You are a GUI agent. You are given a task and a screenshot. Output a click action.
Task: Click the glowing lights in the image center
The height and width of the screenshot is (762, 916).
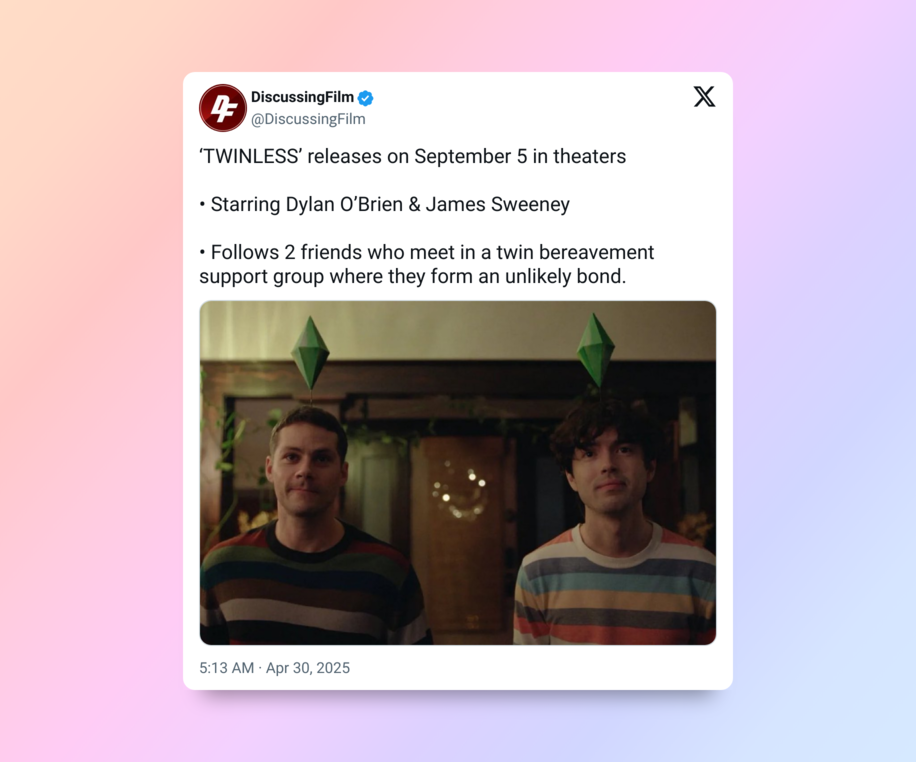click(x=459, y=490)
